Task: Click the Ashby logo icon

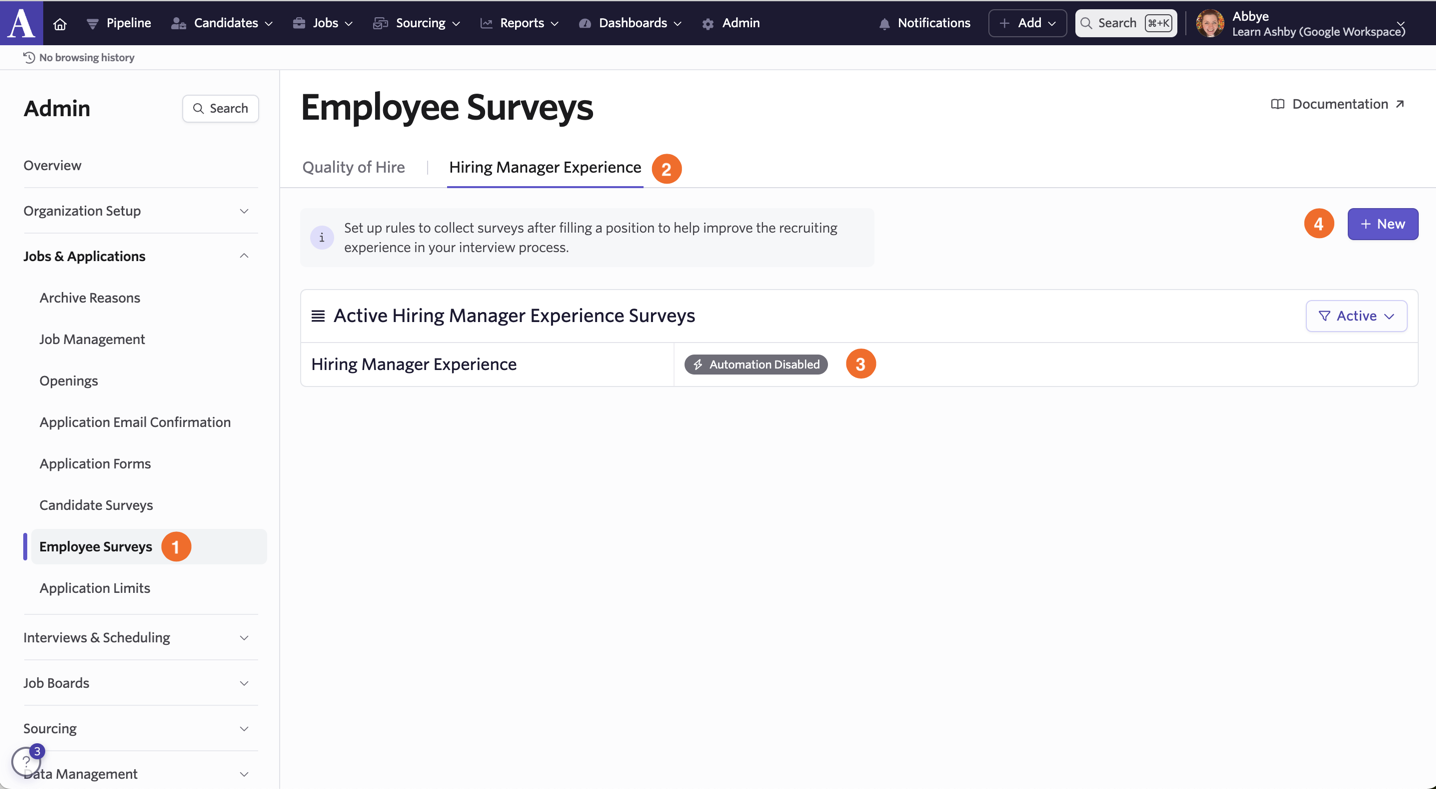Action: coord(21,22)
